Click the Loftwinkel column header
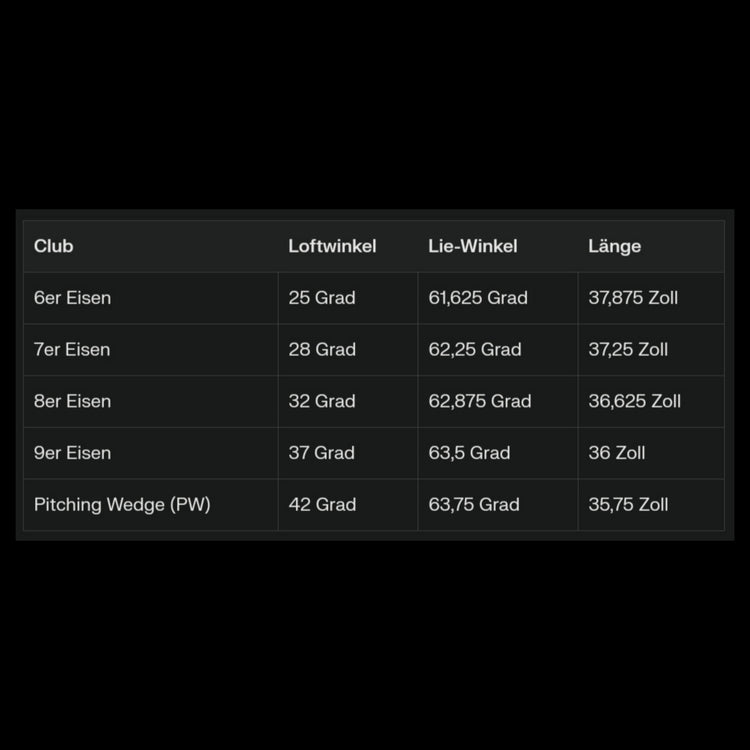 pyautogui.click(x=332, y=246)
